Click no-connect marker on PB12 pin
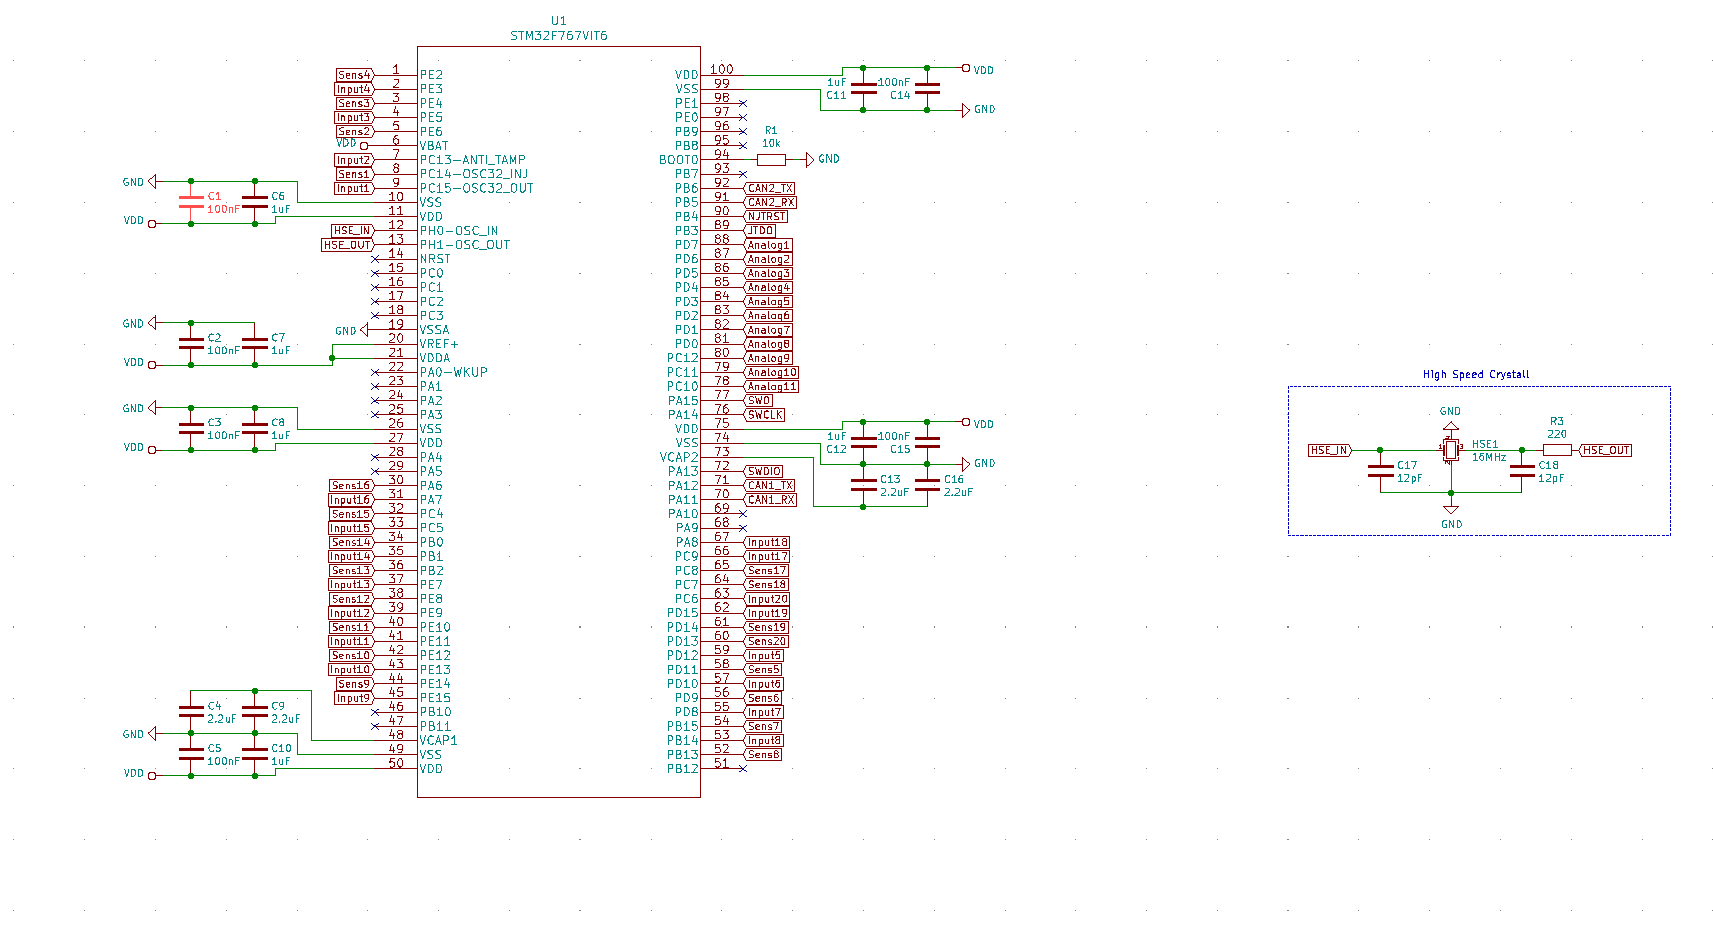 tap(742, 768)
